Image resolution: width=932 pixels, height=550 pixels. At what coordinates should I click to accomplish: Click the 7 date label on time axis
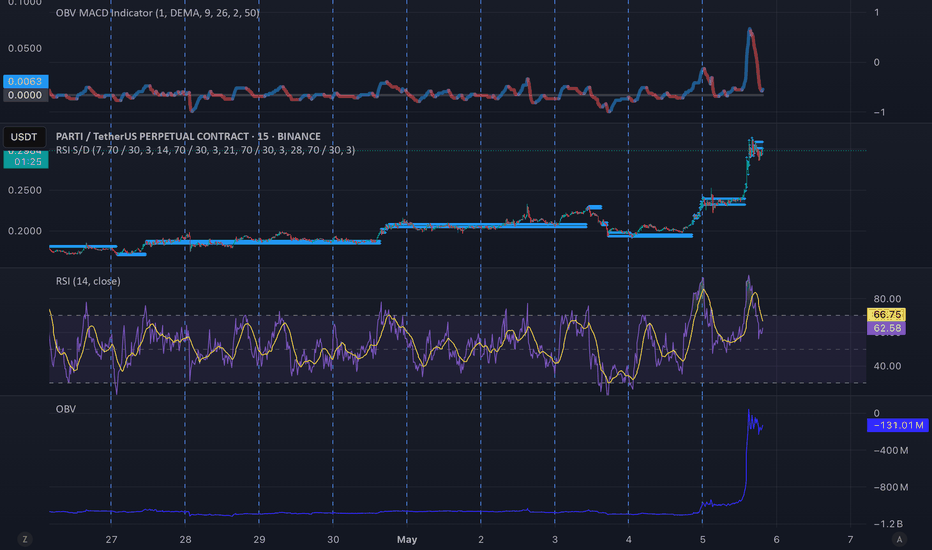850,539
